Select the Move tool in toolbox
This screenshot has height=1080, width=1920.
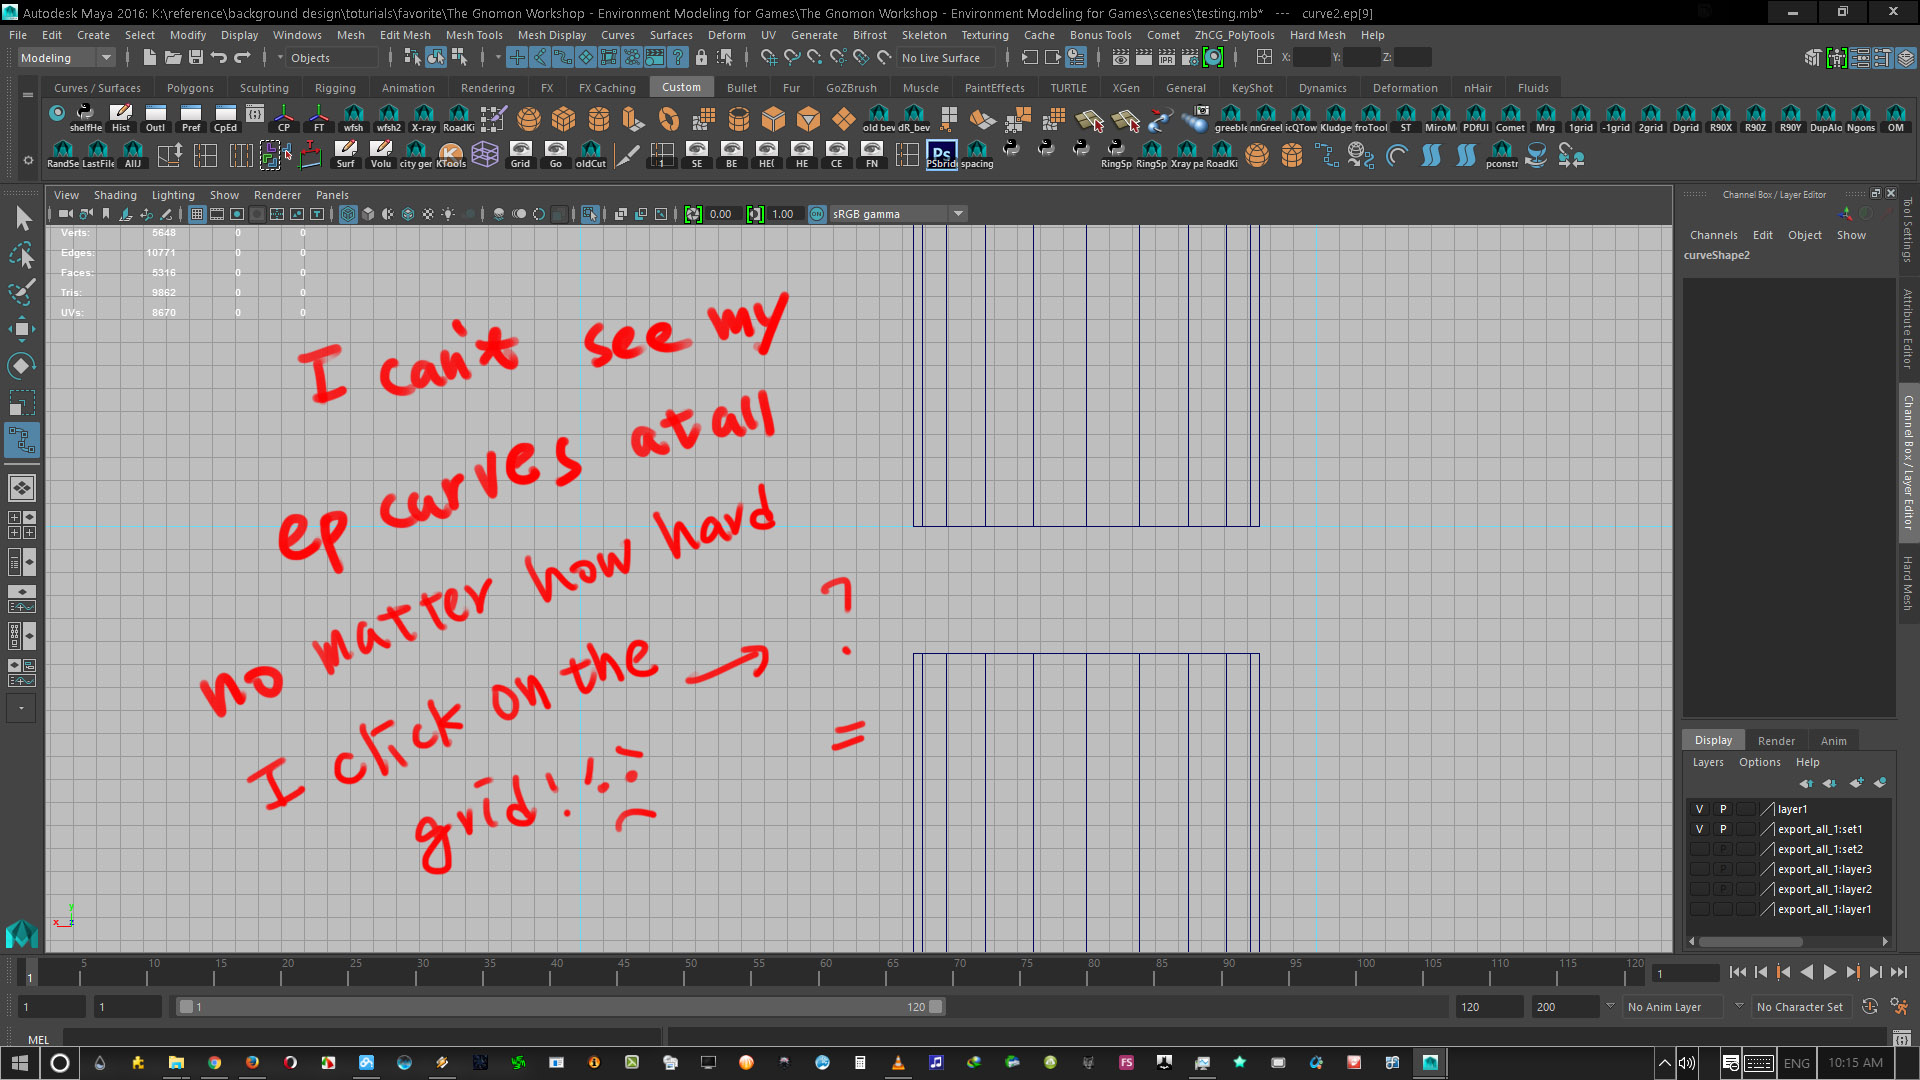point(21,329)
